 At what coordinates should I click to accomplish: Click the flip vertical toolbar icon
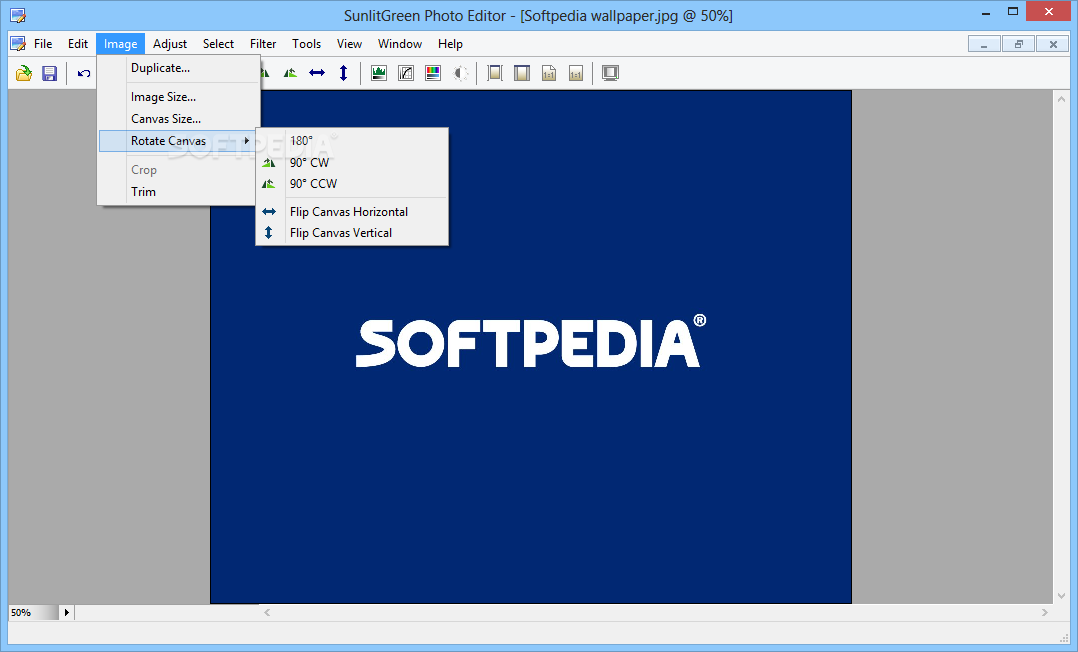(344, 72)
